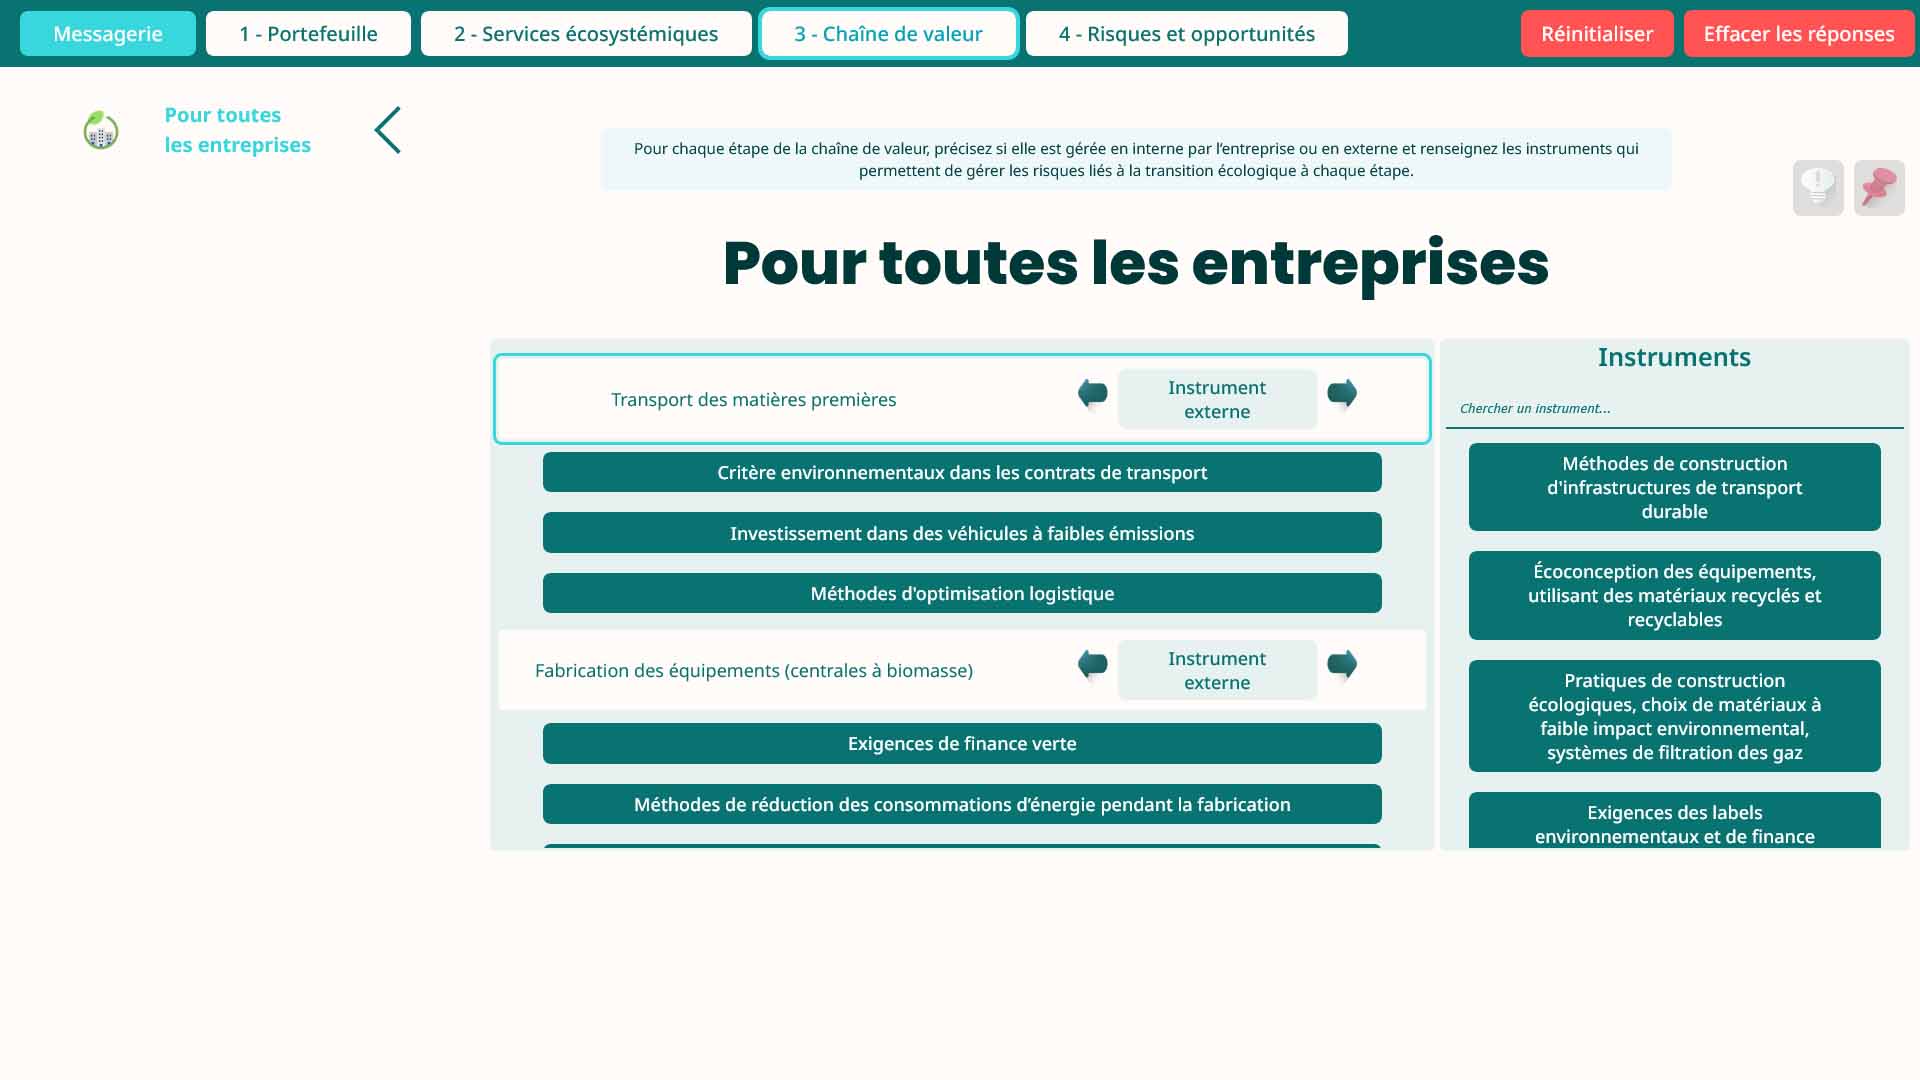Click the right arrow beside 'Transport des matières premières'
The image size is (1920, 1080).
coord(1343,394)
